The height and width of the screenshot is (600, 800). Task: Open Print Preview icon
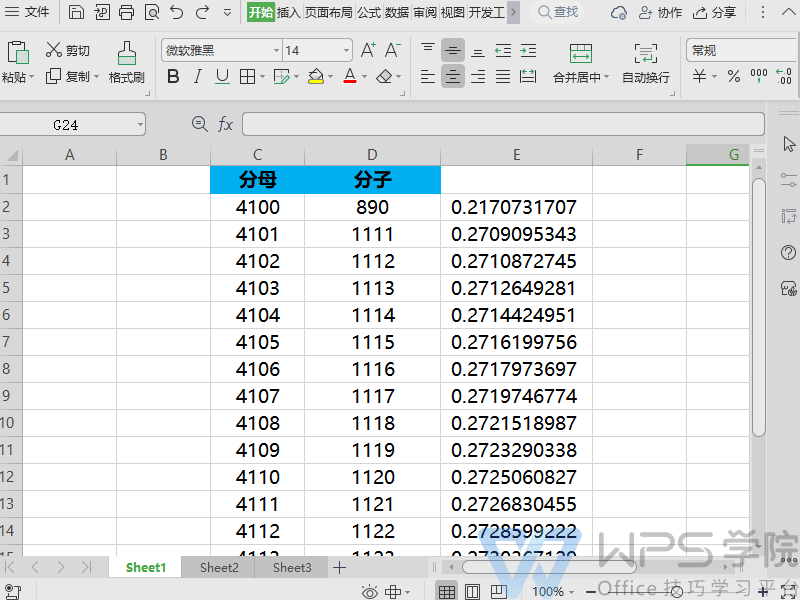[x=152, y=12]
